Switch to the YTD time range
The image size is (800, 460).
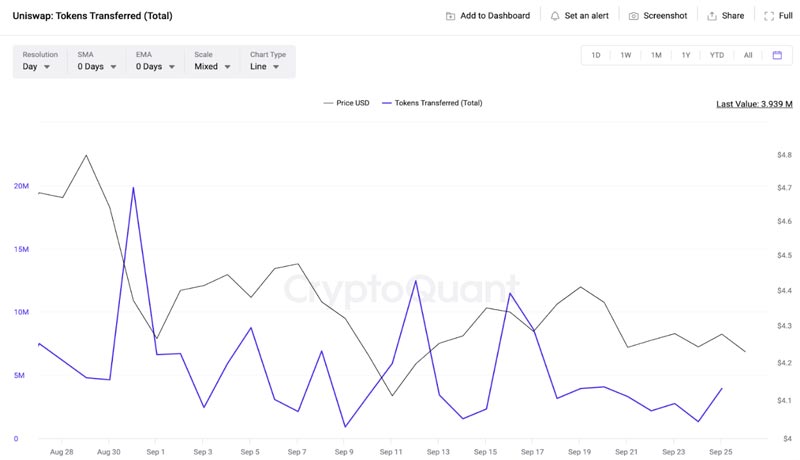(717, 55)
